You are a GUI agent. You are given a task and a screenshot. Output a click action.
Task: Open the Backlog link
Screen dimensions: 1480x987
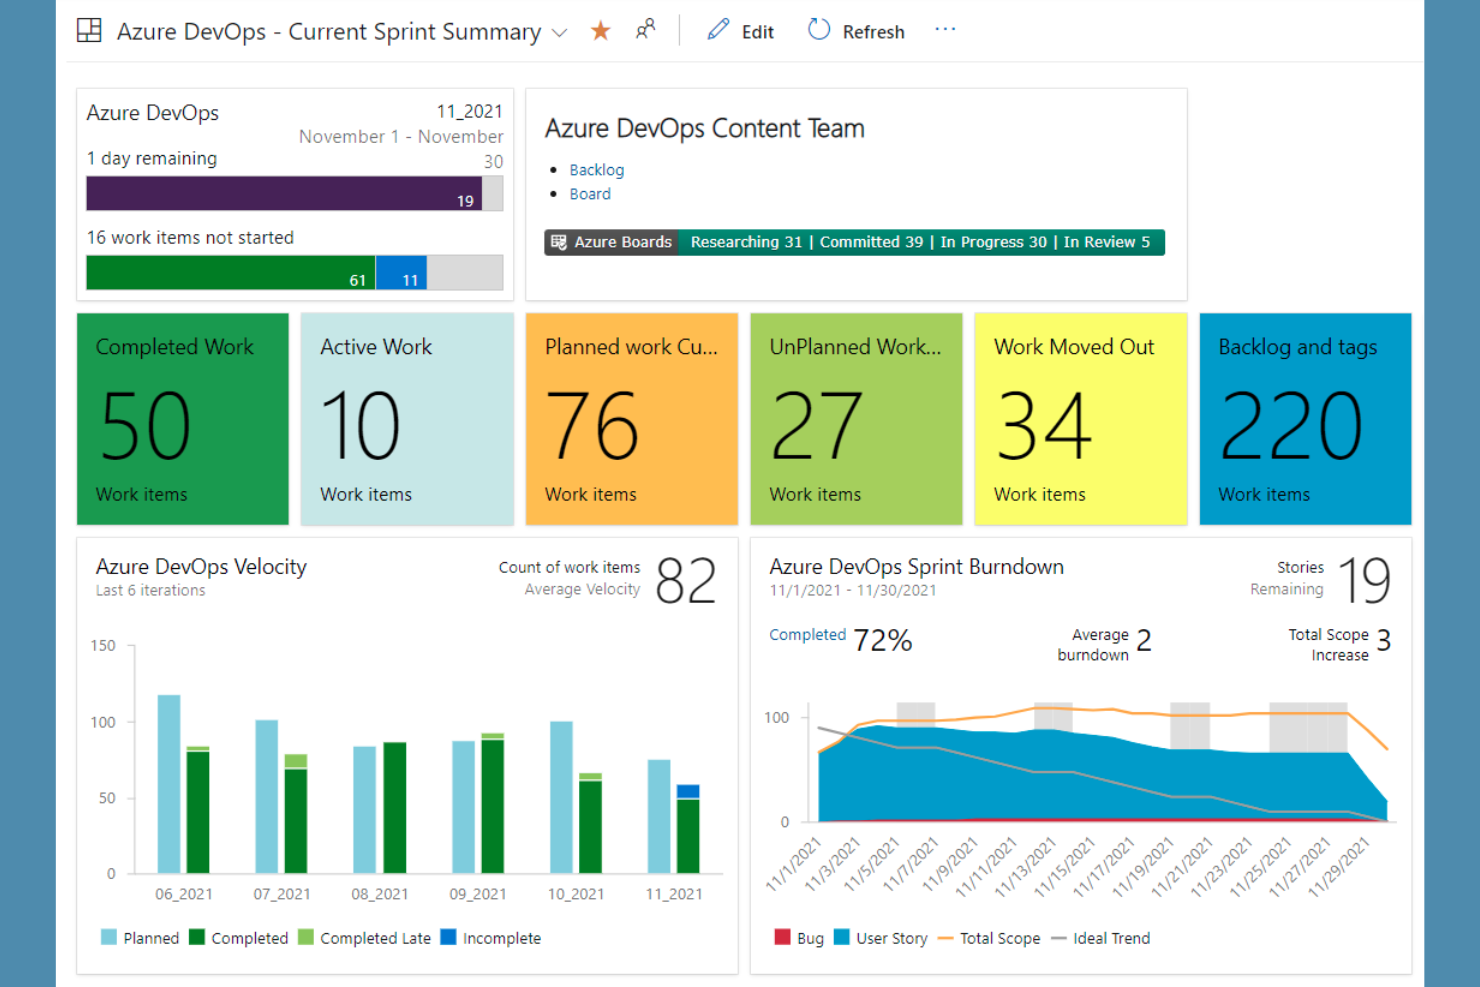click(596, 170)
